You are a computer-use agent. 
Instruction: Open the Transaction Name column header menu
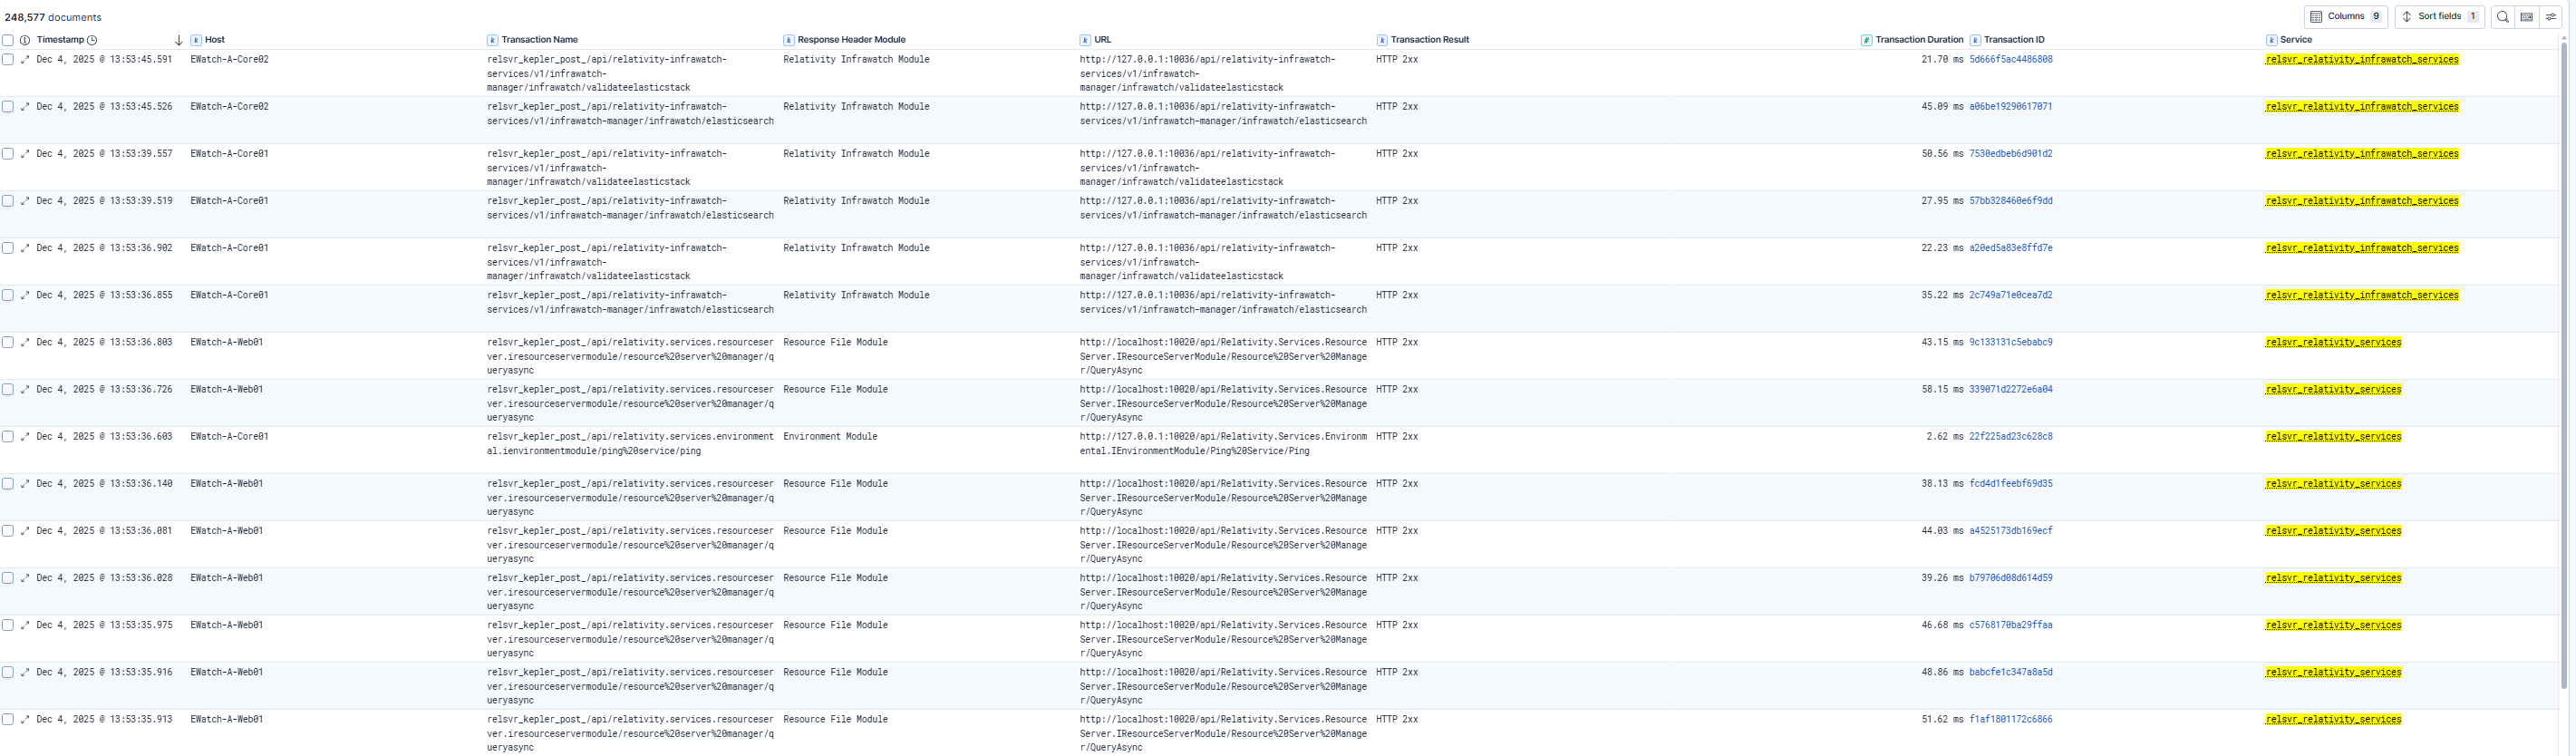coord(540,40)
